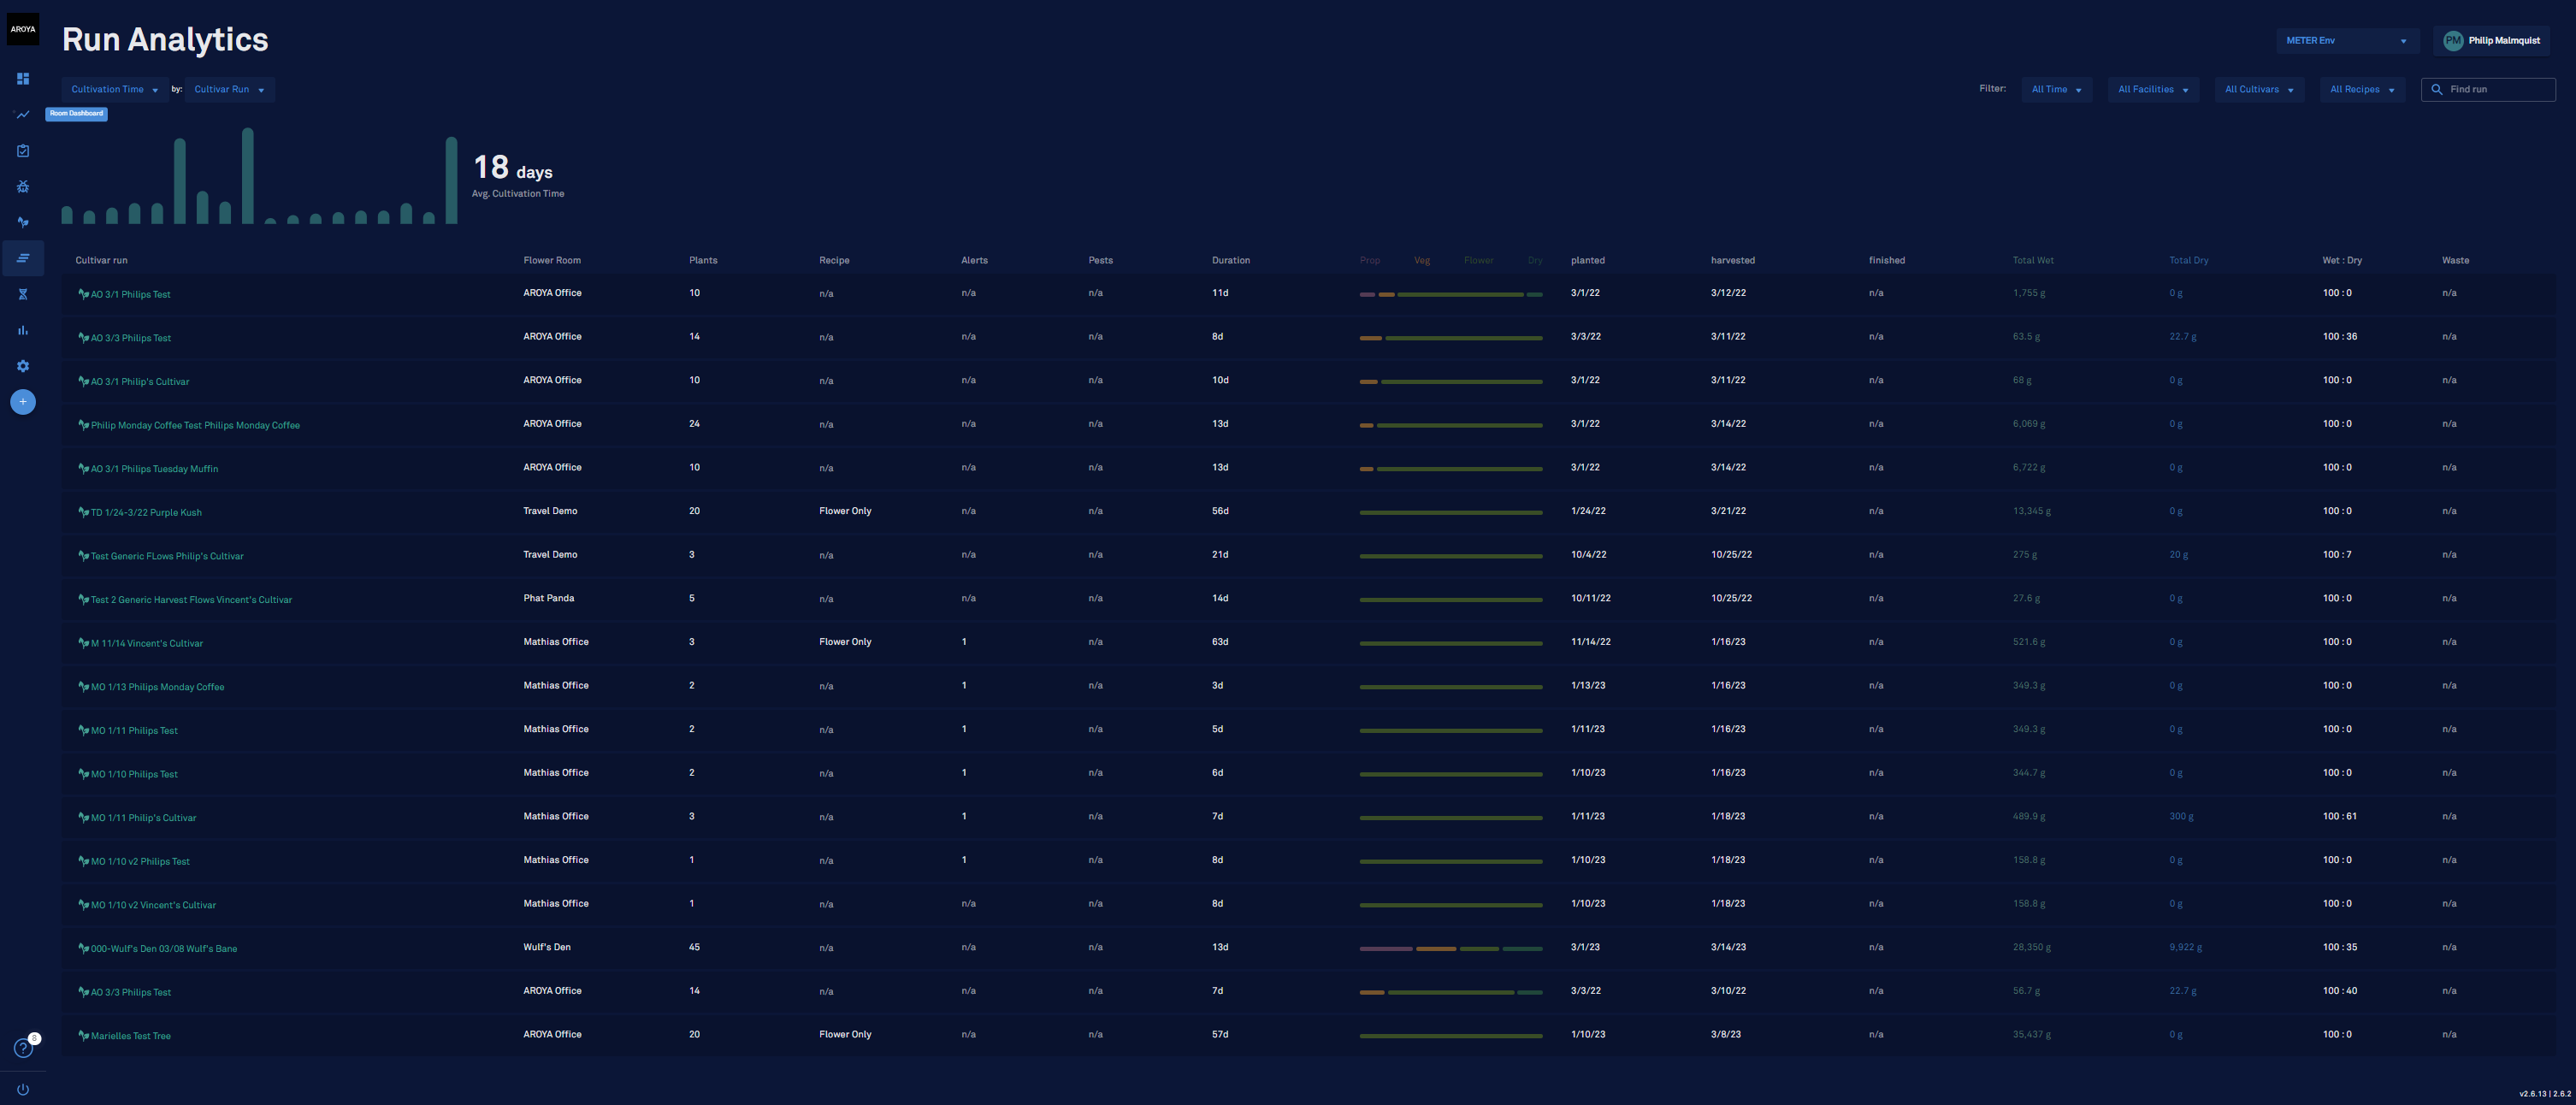Sort by Duration column header
Image resolution: width=2576 pixels, height=1105 pixels.
coord(1231,261)
